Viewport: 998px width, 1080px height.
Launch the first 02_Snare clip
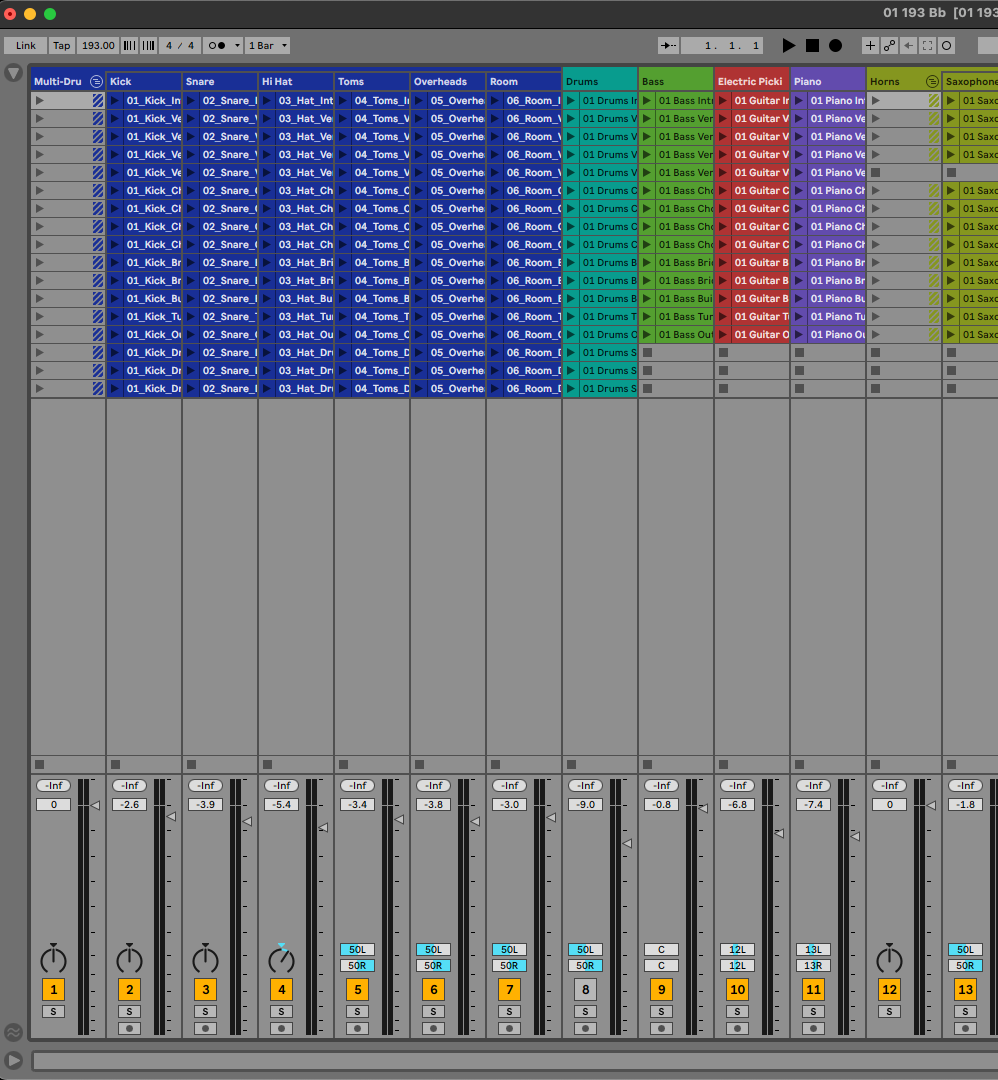click(191, 101)
